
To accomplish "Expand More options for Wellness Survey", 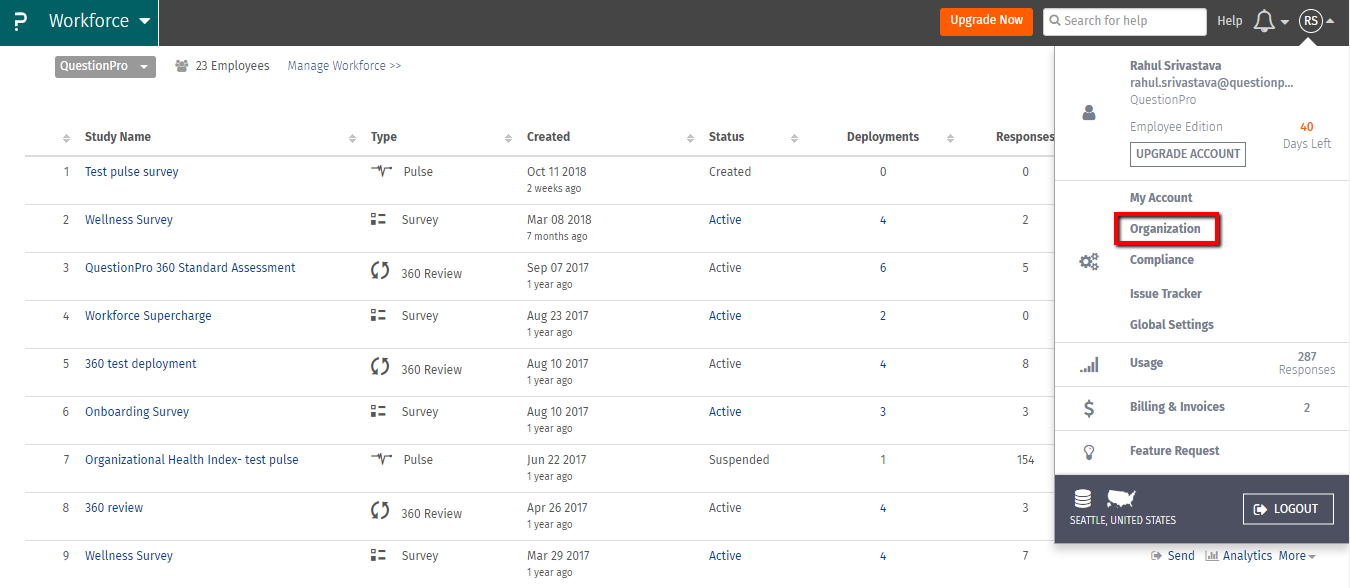I will (1297, 556).
